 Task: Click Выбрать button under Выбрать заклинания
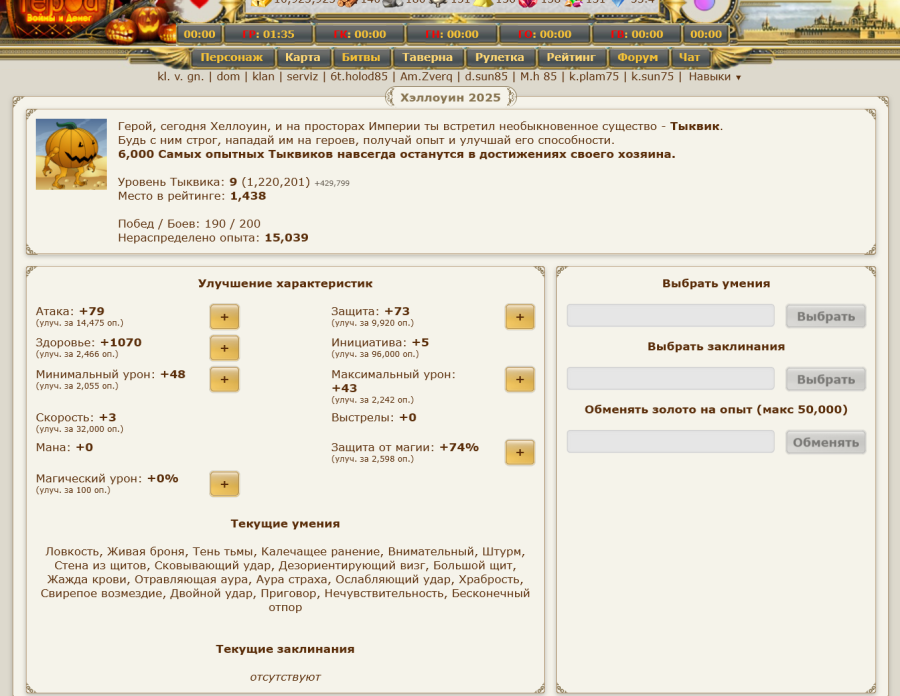pos(825,379)
